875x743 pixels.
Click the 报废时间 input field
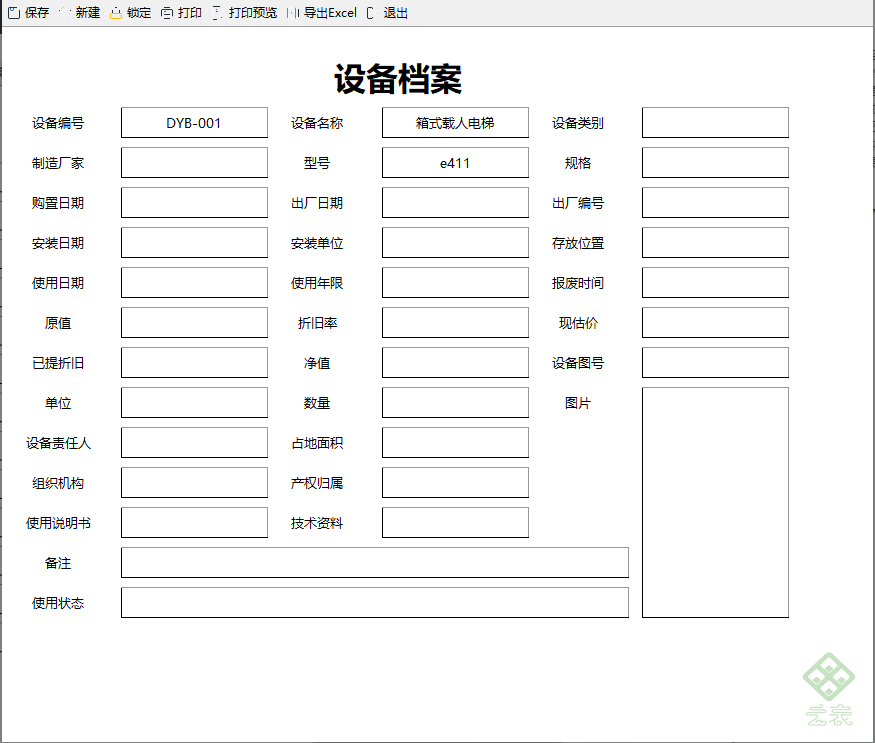click(x=715, y=282)
